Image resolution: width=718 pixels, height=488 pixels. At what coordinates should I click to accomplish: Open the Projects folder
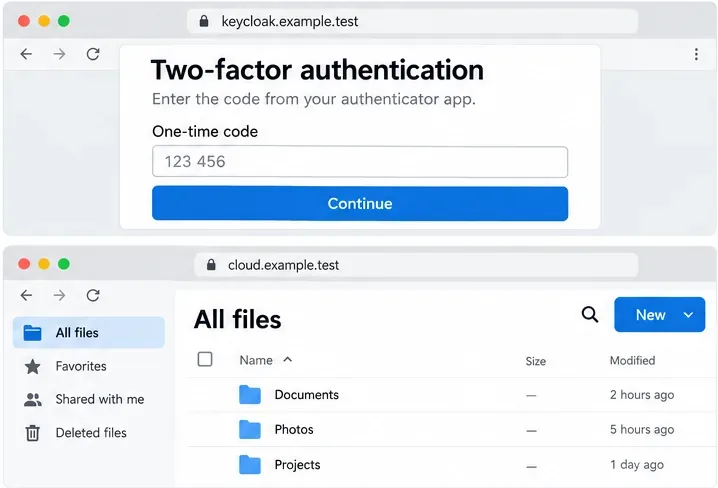pyautogui.click(x=297, y=465)
